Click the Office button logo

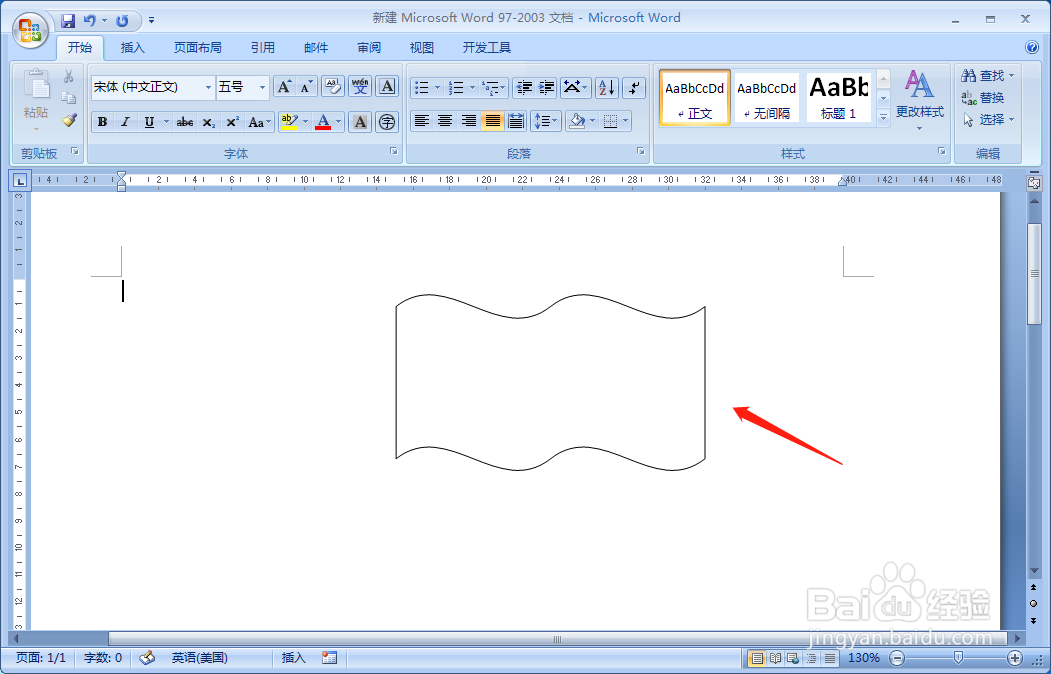tap(30, 30)
